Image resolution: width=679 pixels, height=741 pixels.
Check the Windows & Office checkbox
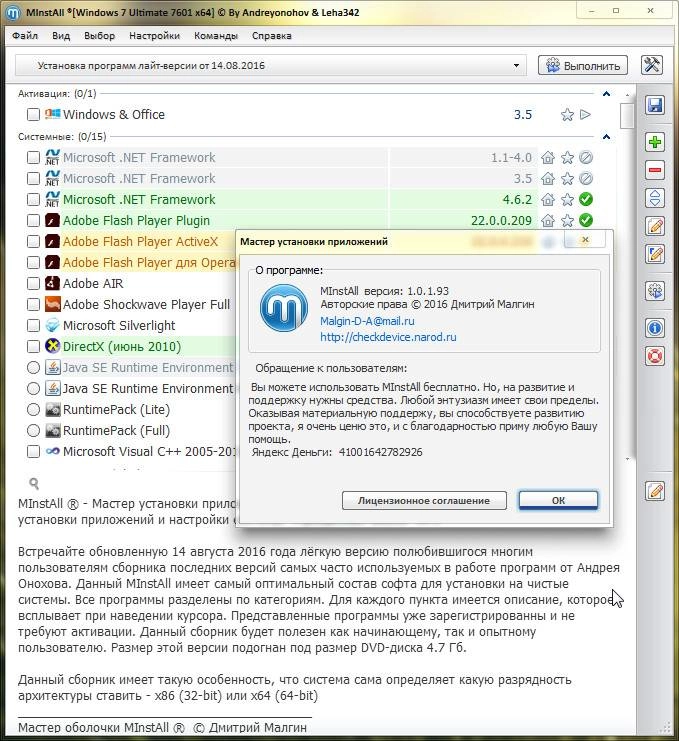33,114
